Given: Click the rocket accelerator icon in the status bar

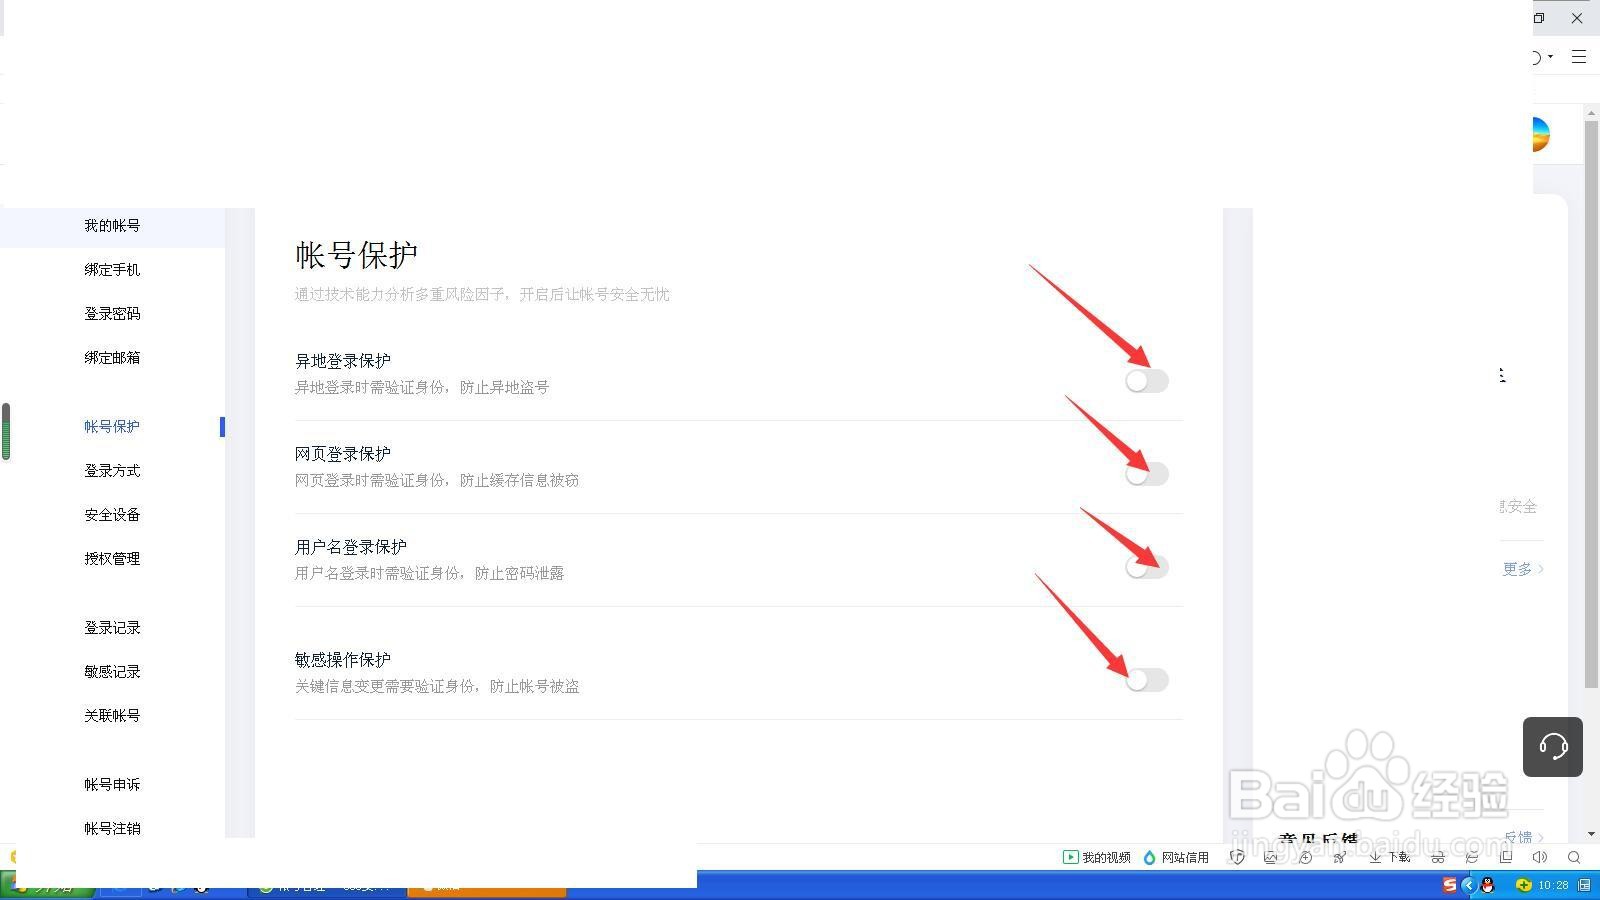Looking at the screenshot, I should (1339, 857).
